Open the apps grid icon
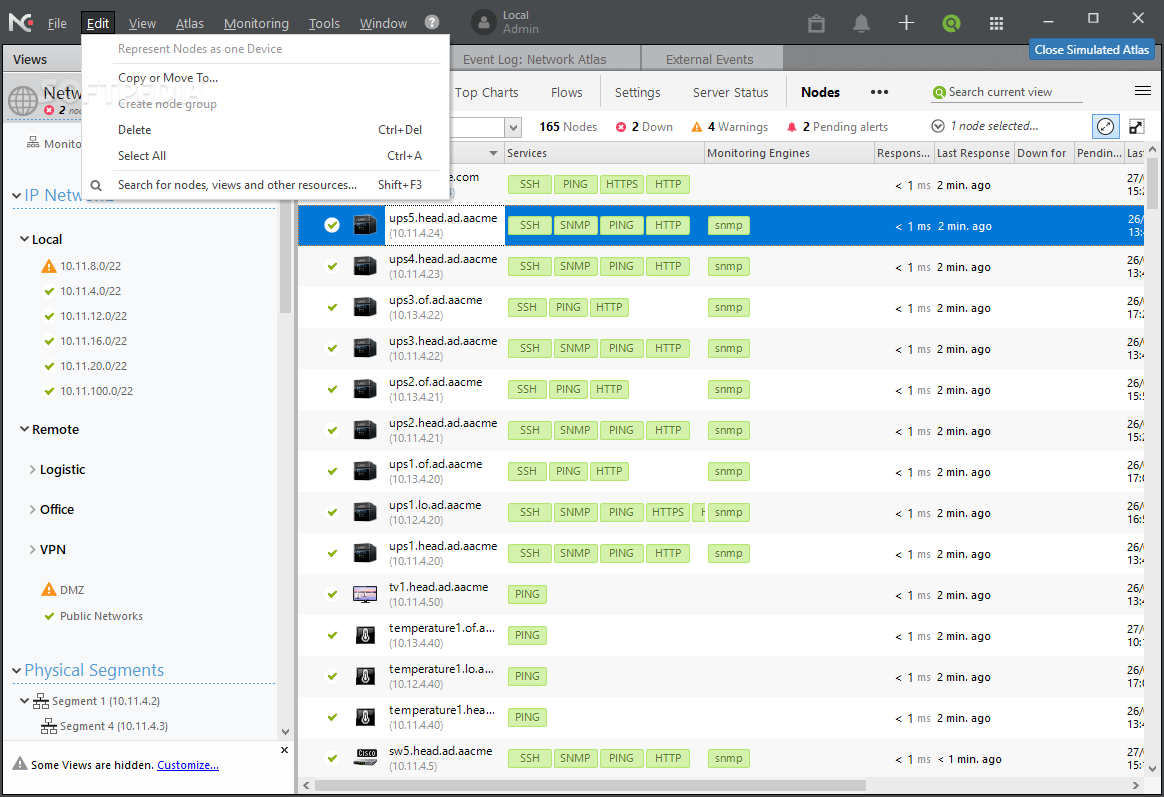The width and height of the screenshot is (1164, 797). pos(996,23)
